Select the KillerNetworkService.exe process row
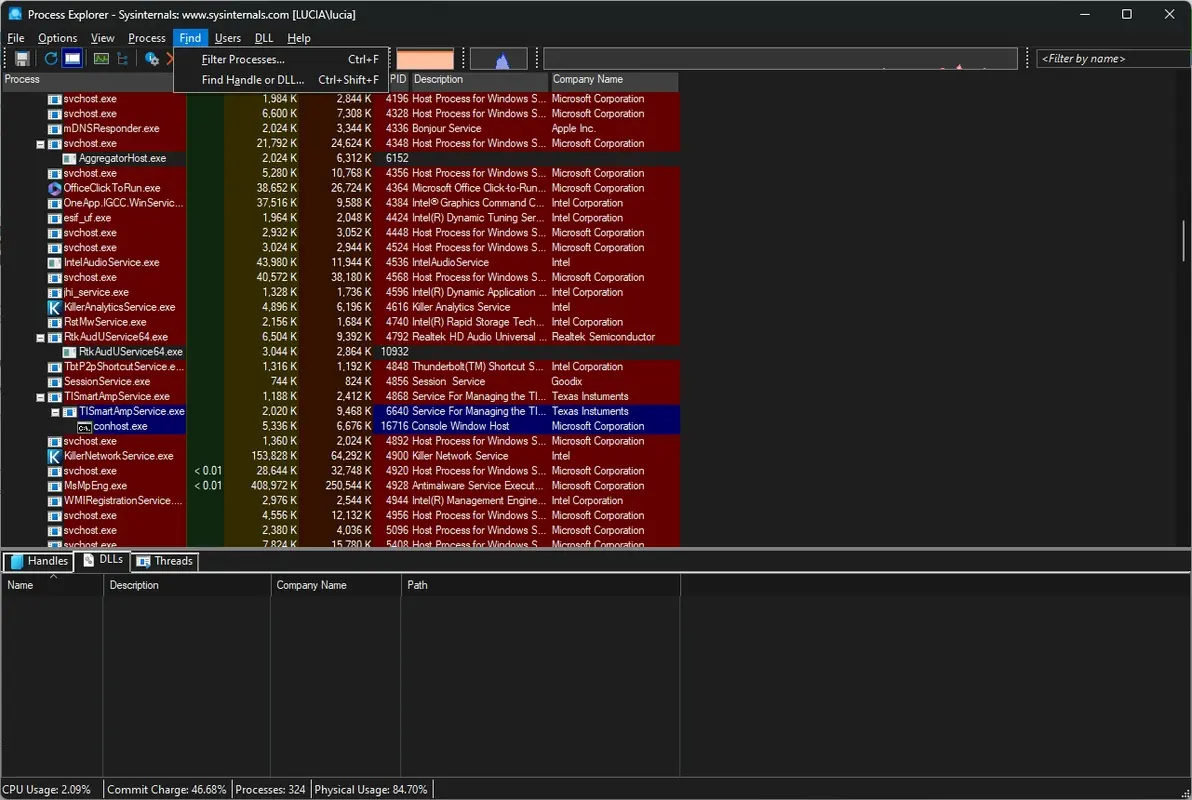 [x=340, y=456]
